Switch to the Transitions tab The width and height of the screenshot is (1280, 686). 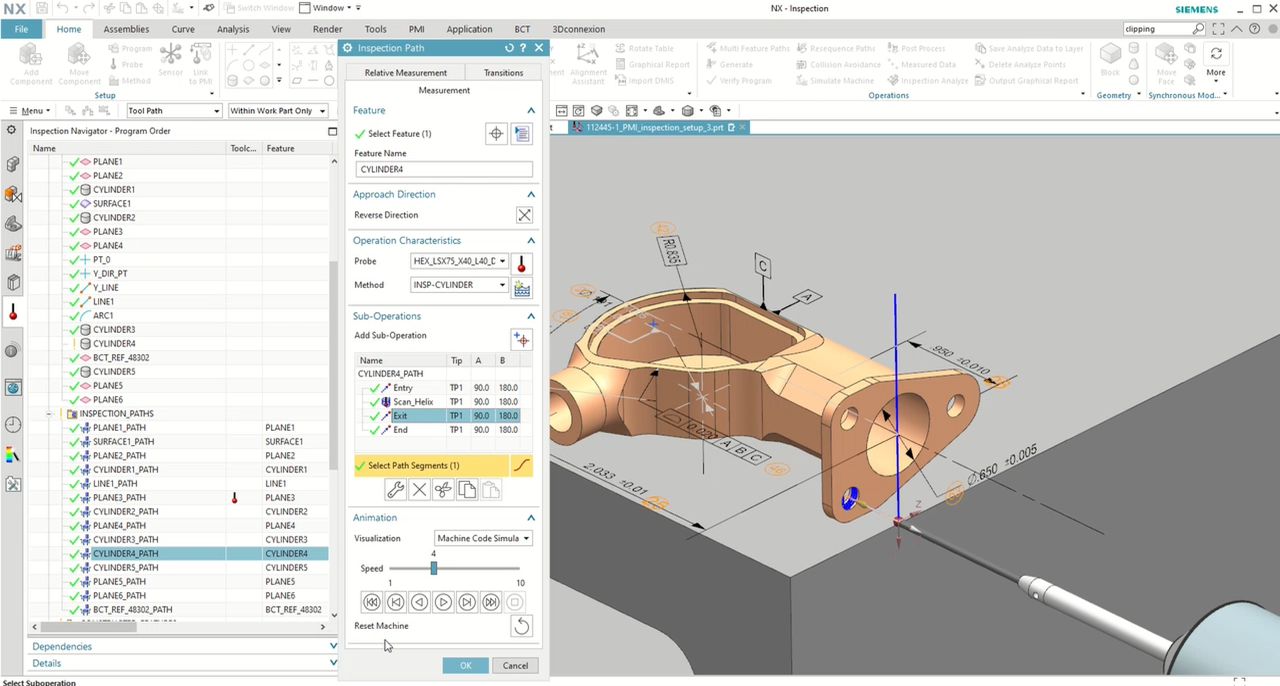click(503, 72)
